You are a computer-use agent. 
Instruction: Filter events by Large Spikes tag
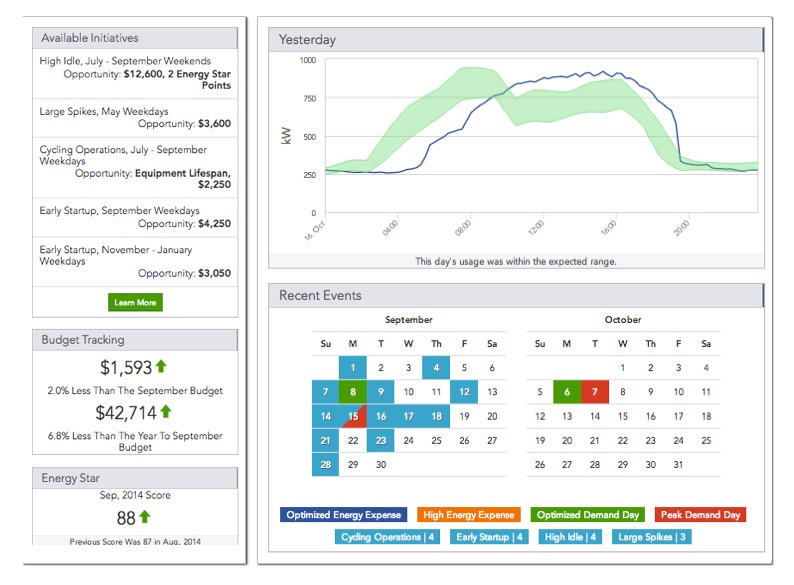click(x=650, y=537)
